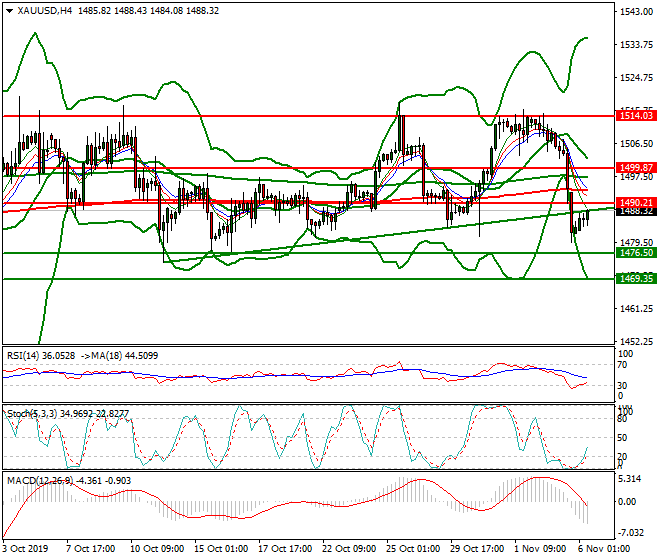This screenshot has width=660, height=560.
Task: Click the 1 Nov 09:00 time label
Action: click(541, 549)
